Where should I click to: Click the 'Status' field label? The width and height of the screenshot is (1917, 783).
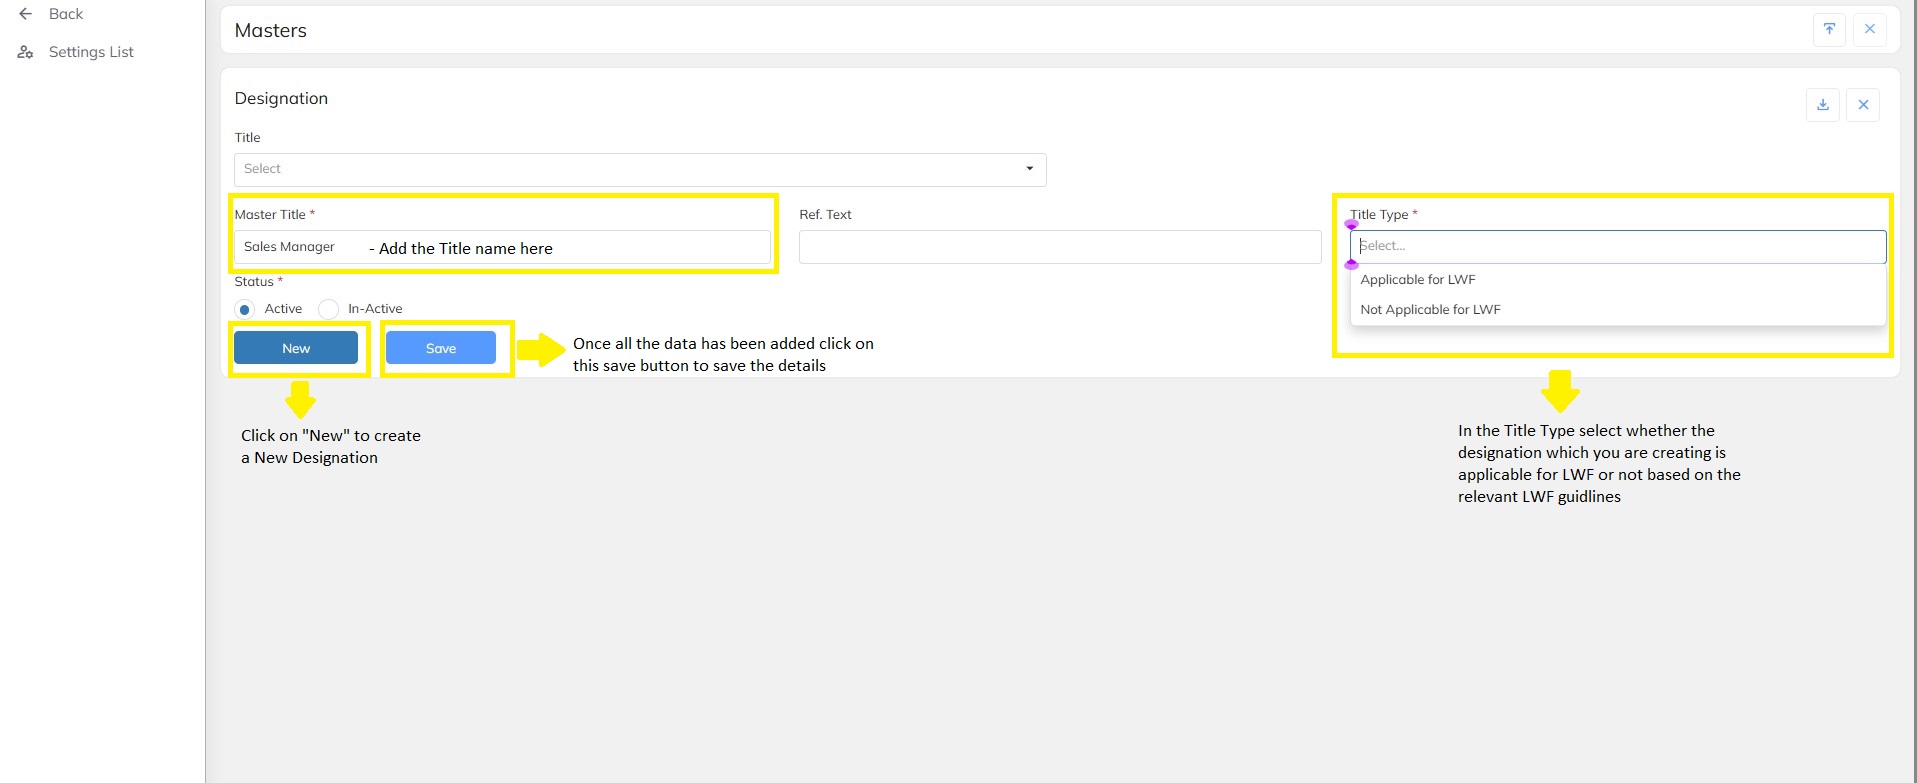coord(254,281)
